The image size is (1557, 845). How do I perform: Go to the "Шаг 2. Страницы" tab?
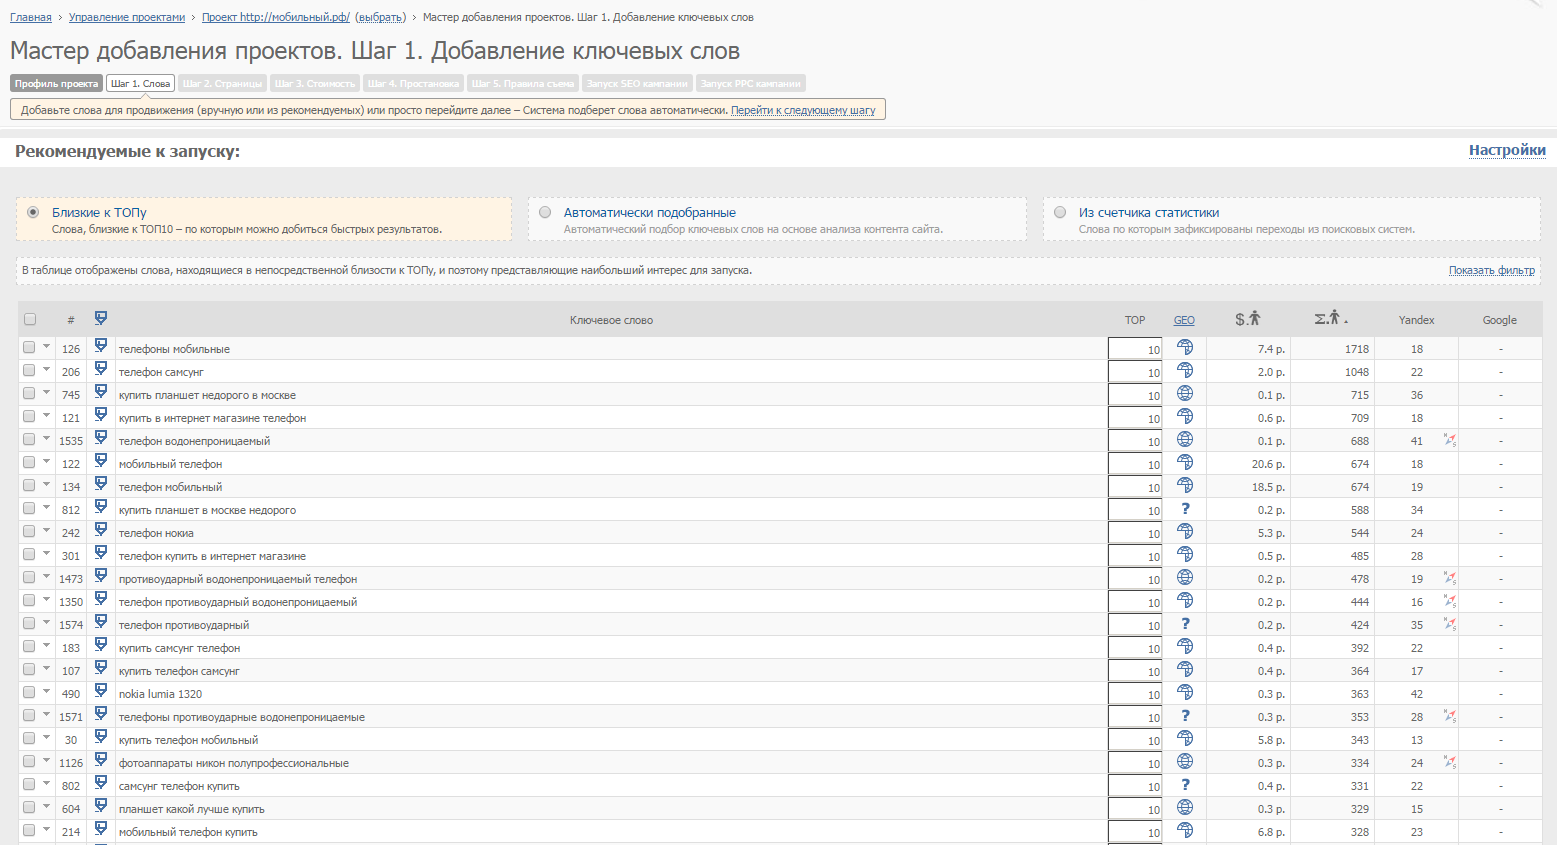tap(223, 84)
